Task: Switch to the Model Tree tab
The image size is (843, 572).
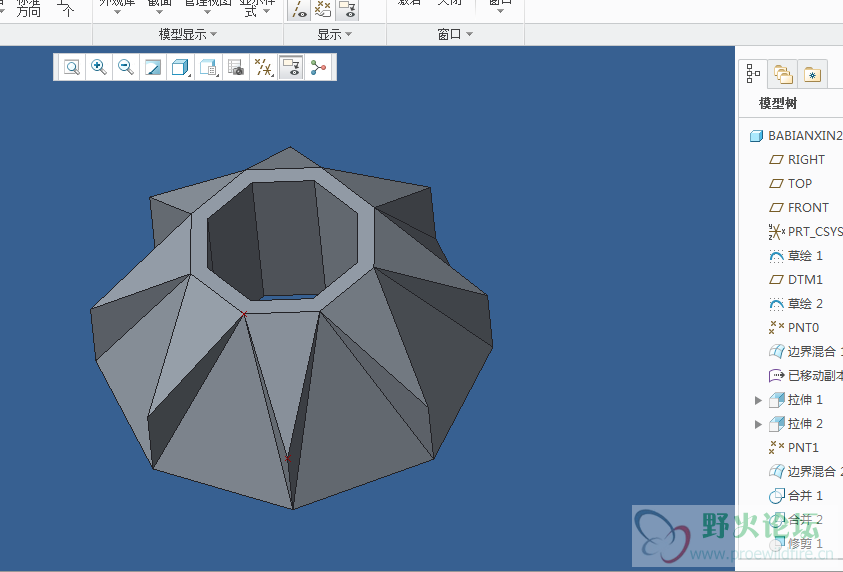Action: [754, 74]
